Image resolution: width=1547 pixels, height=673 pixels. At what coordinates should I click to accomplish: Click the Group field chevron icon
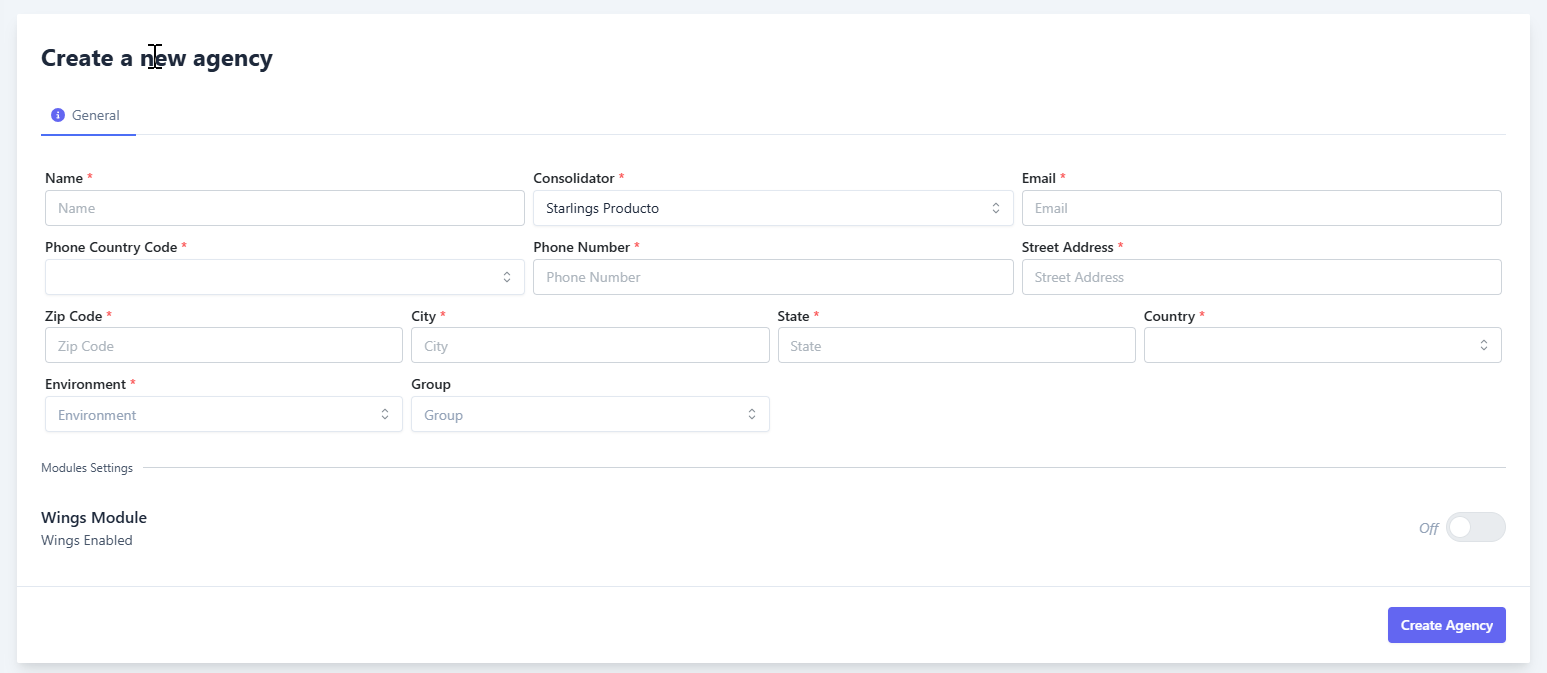tap(752, 414)
